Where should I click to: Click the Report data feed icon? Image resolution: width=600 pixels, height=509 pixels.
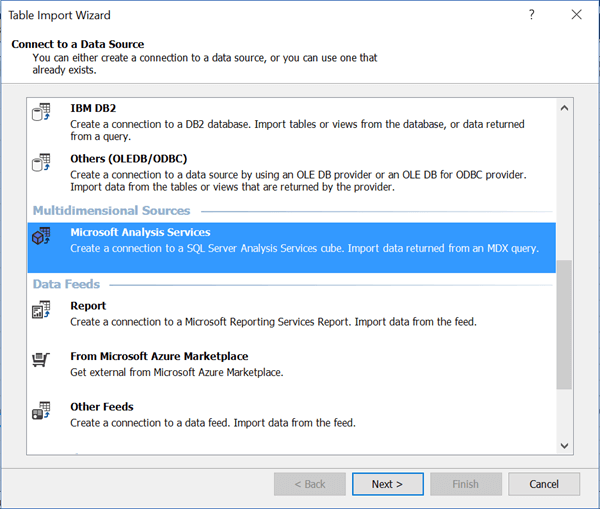(42, 311)
